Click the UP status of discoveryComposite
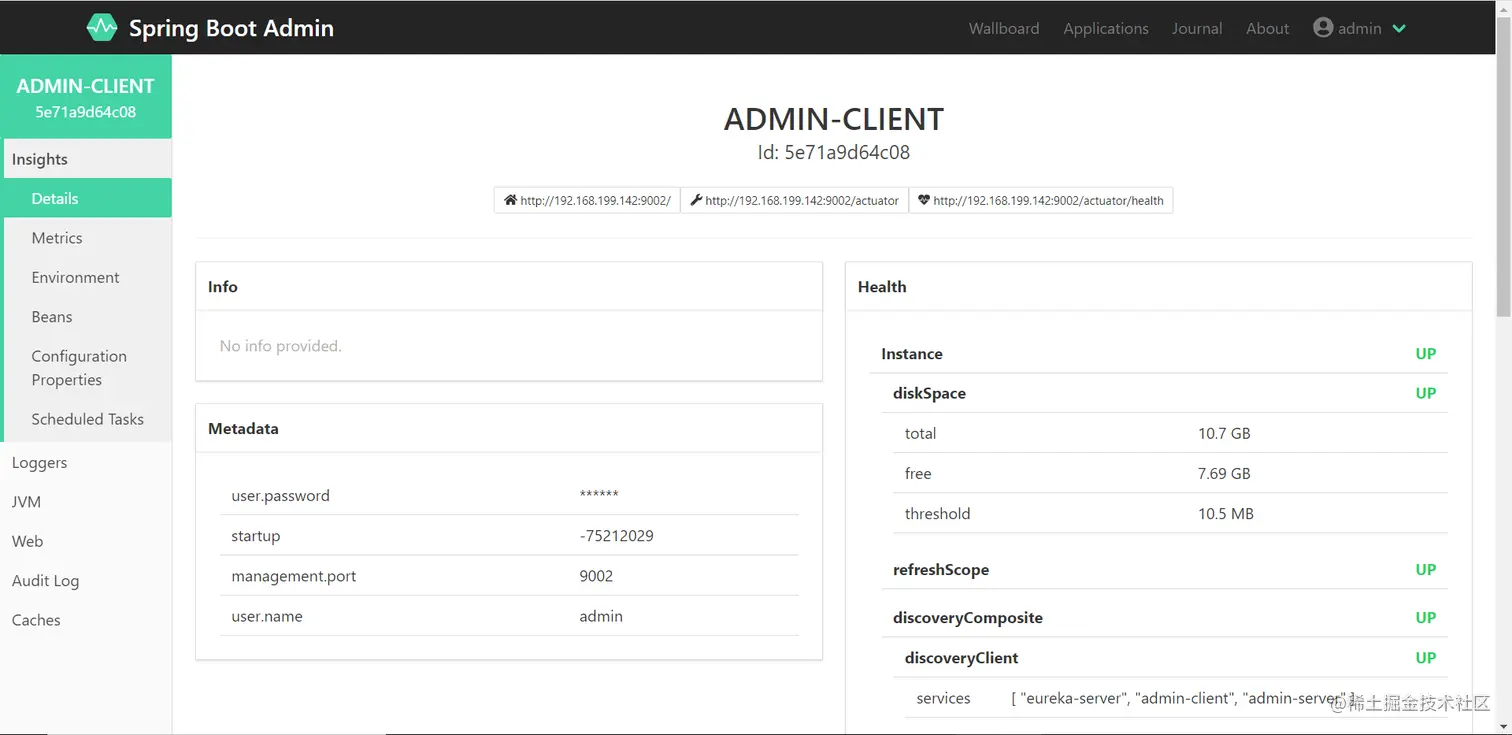The image size is (1512, 735). pyautogui.click(x=1426, y=618)
